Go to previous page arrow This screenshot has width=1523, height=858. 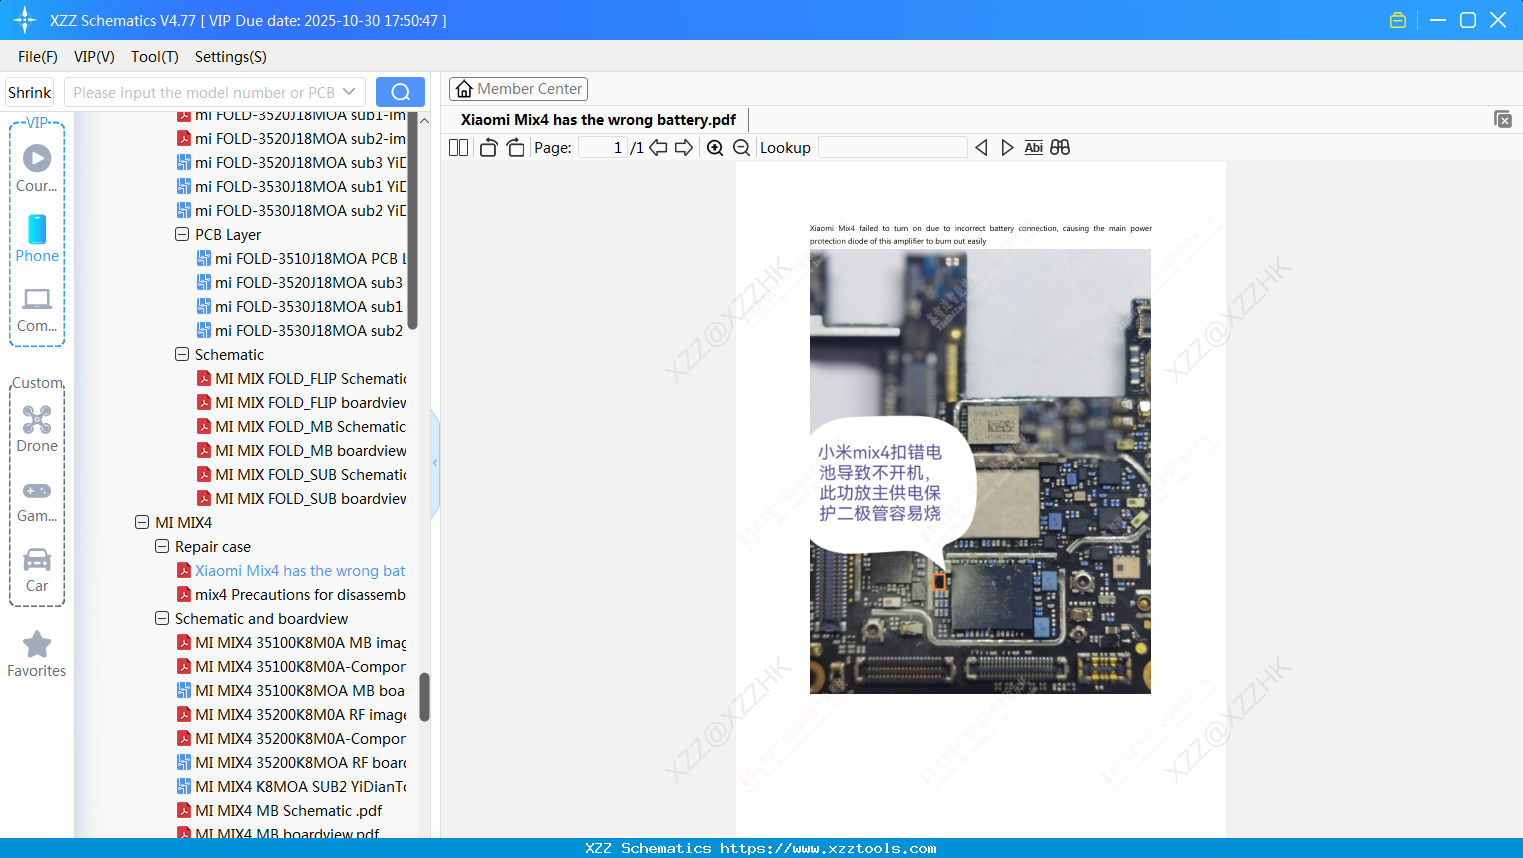click(658, 148)
